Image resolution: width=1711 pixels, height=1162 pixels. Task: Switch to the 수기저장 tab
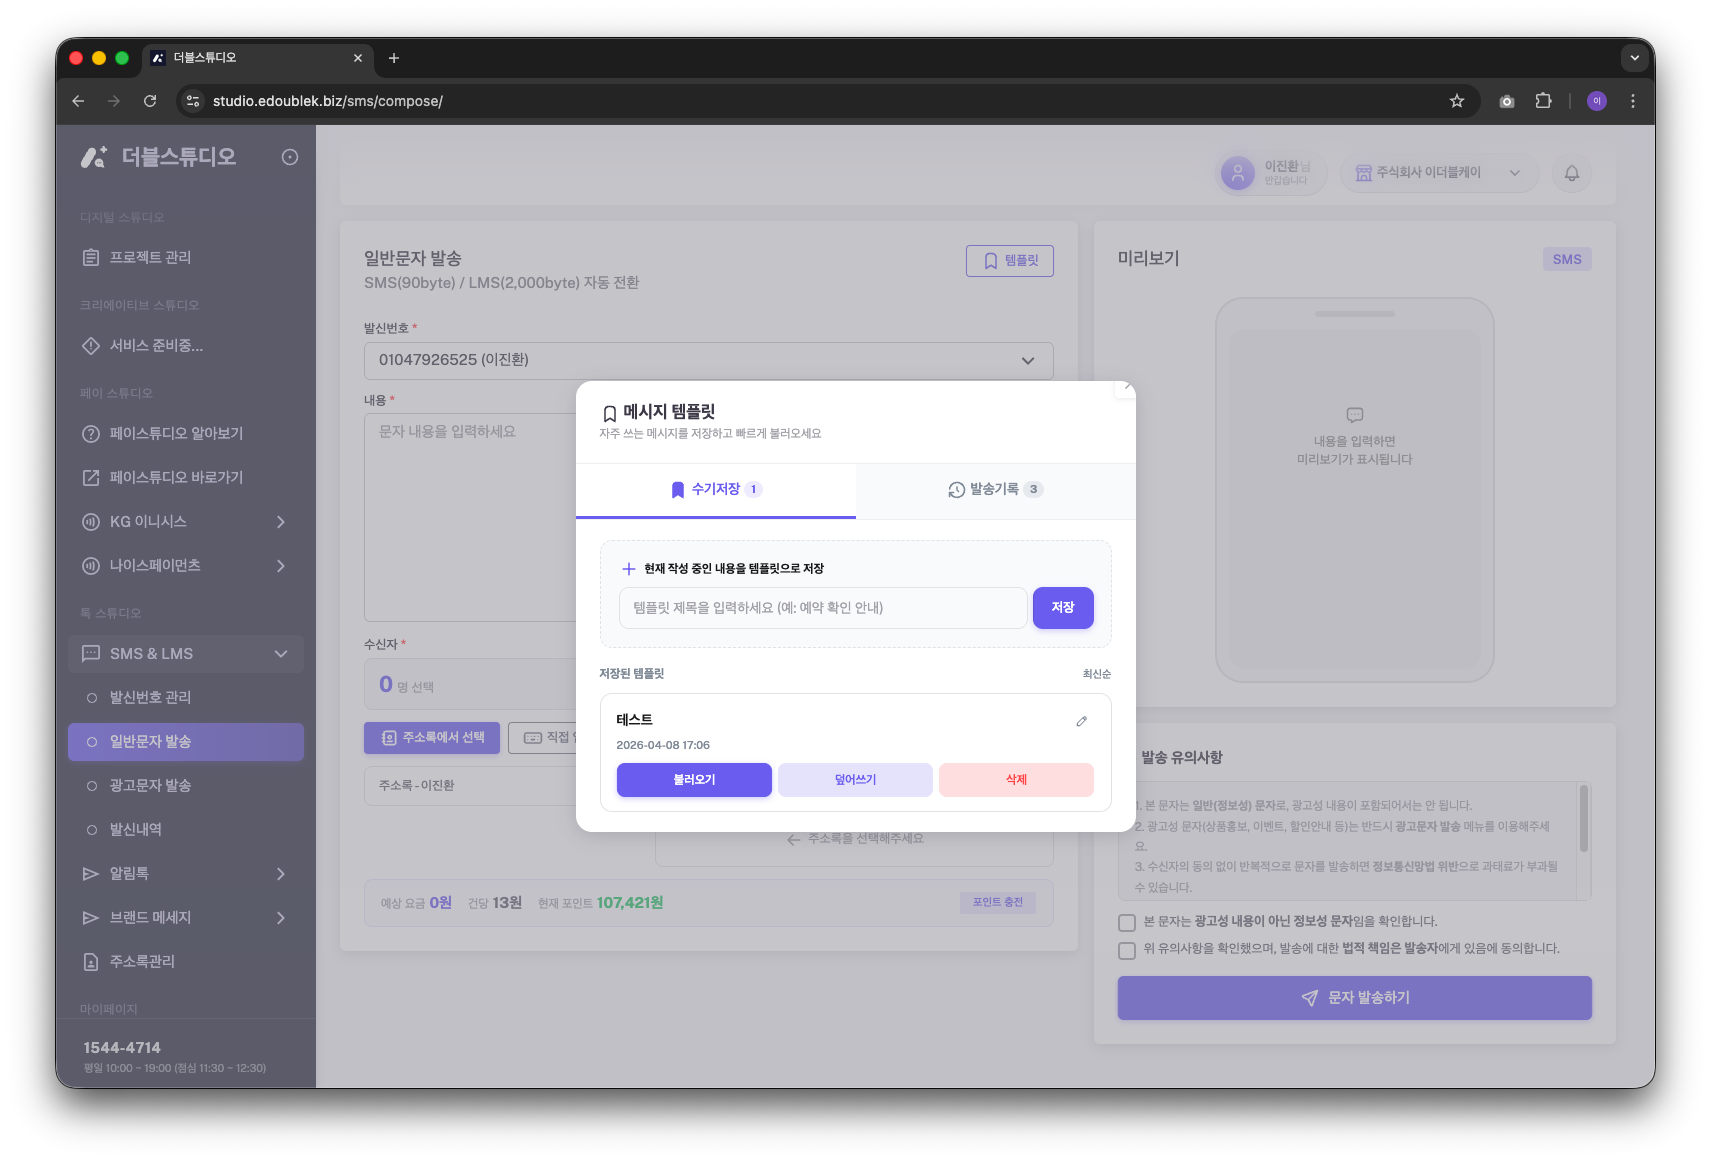tap(716, 490)
